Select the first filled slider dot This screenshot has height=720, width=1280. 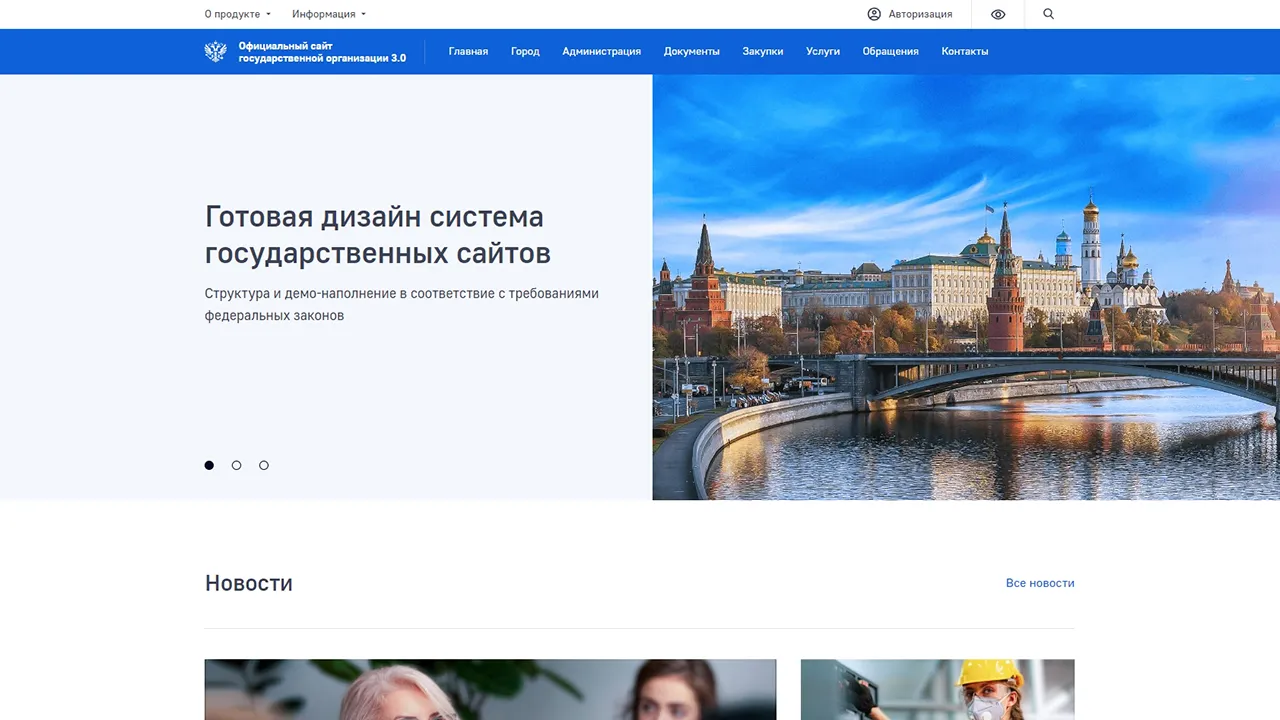[x=209, y=465]
